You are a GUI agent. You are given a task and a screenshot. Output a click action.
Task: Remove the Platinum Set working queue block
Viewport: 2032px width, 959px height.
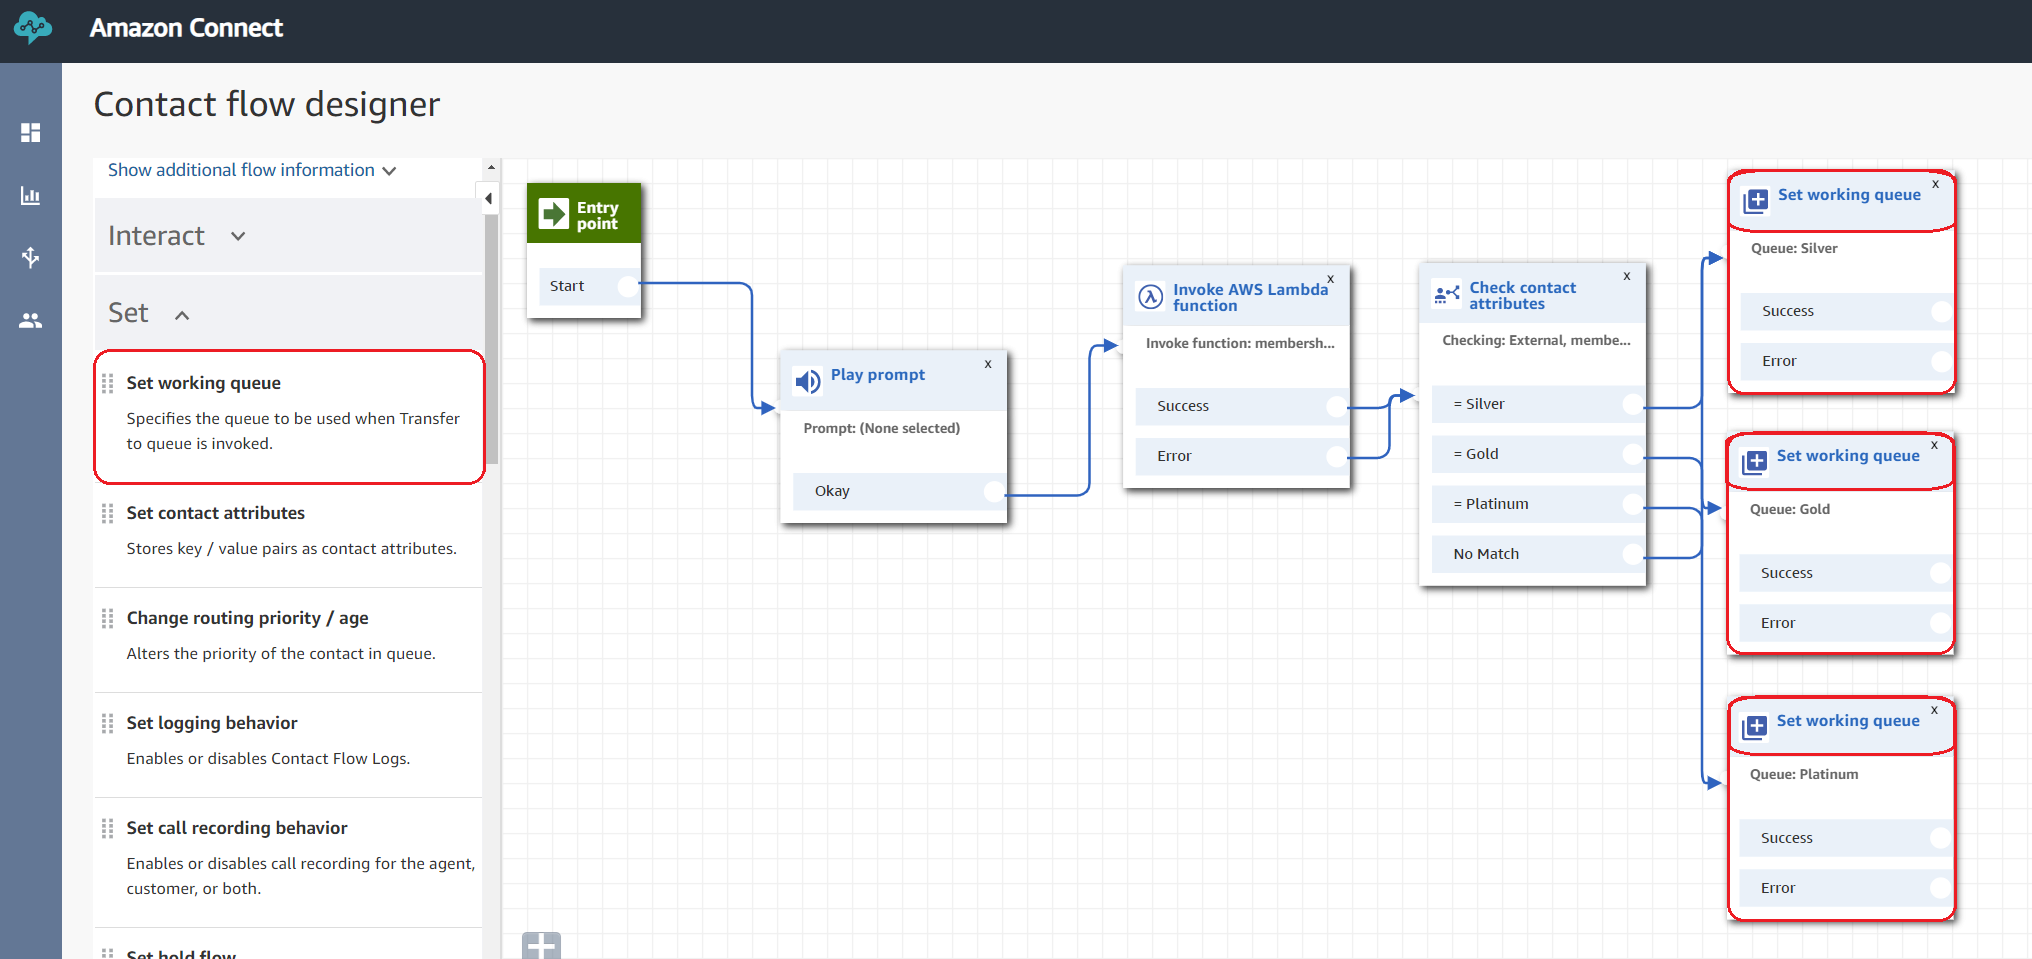coord(1935,710)
